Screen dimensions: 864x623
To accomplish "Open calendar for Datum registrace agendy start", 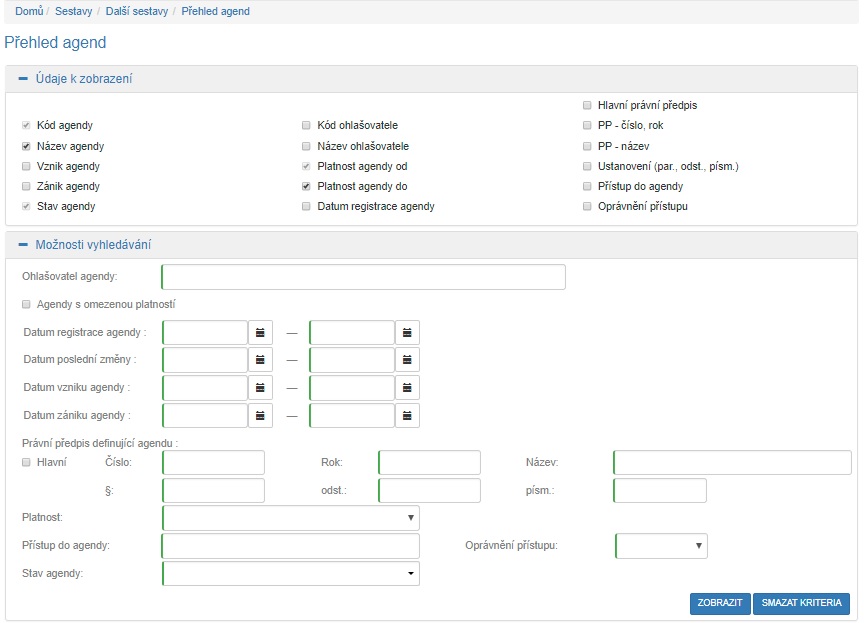I will click(260, 332).
